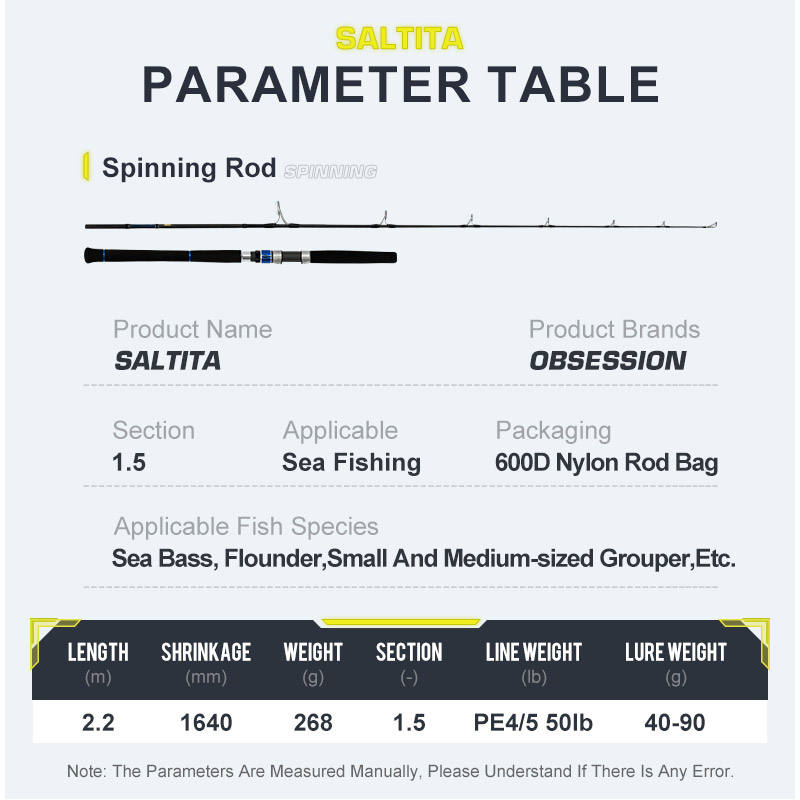Select the yellow SALTITA title at top
Screen dimensions: 800x800
(x=399, y=38)
